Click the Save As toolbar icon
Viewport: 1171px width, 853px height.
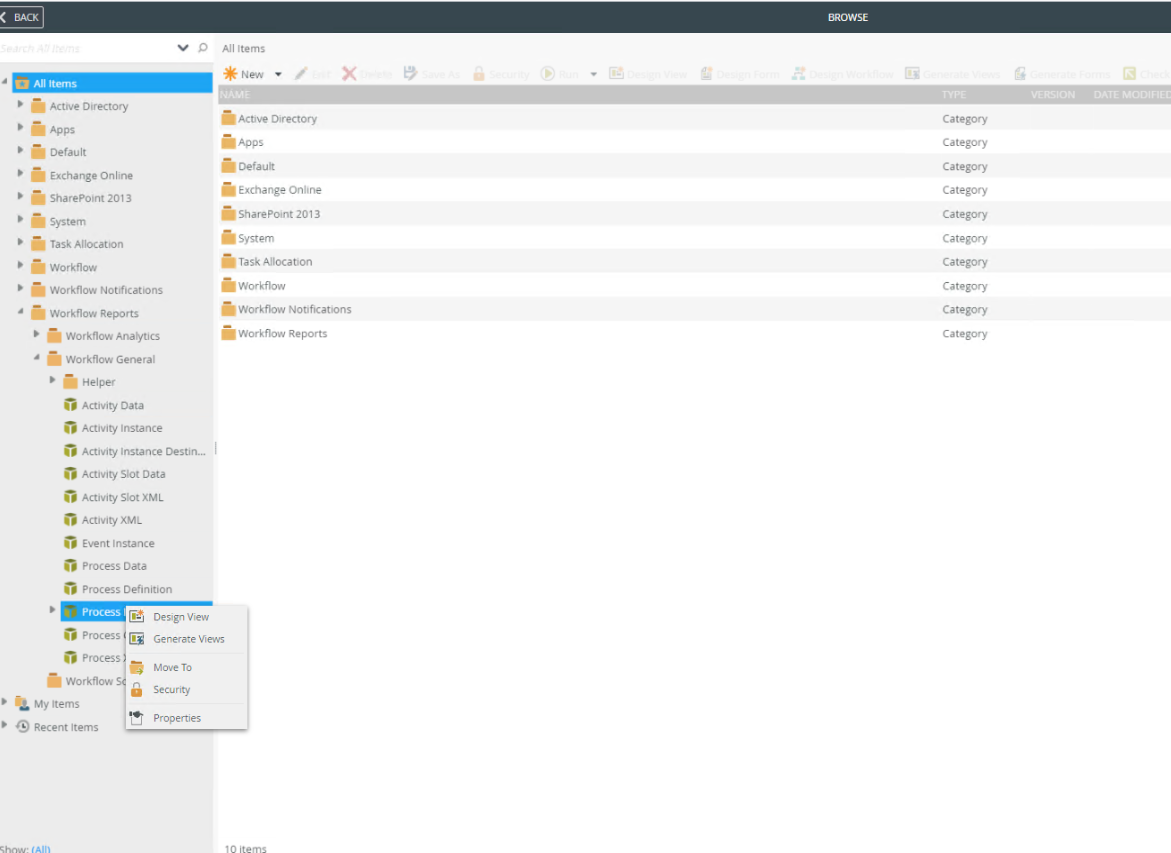tap(410, 73)
